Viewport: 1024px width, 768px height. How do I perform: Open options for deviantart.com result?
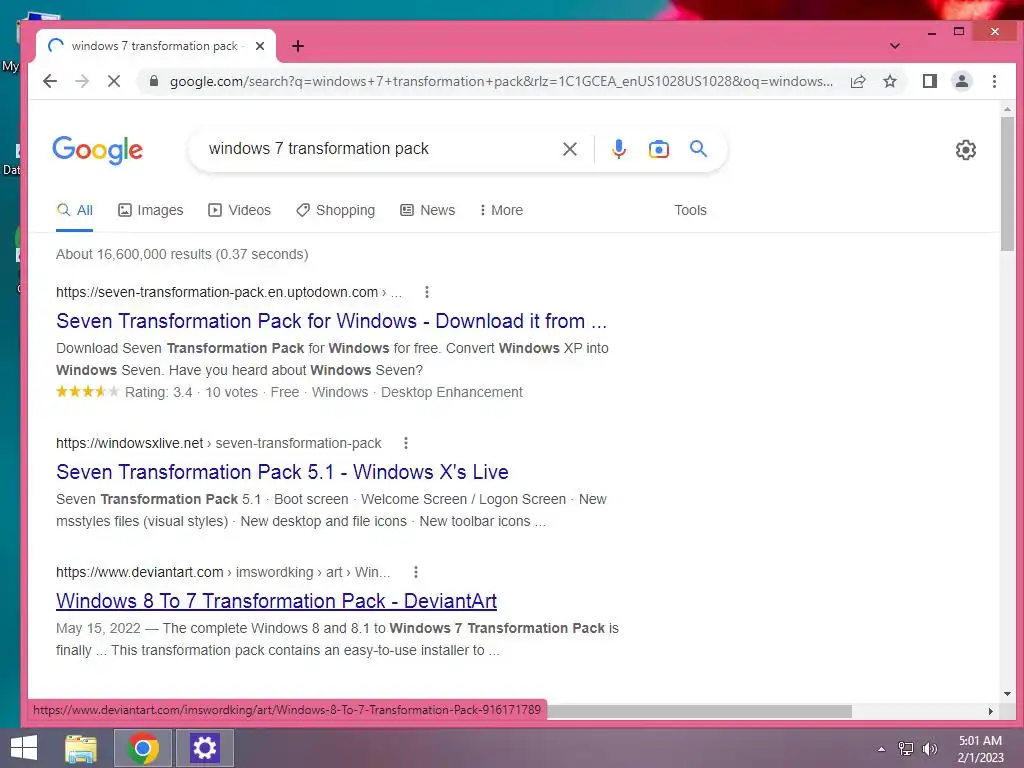pyautogui.click(x=415, y=572)
